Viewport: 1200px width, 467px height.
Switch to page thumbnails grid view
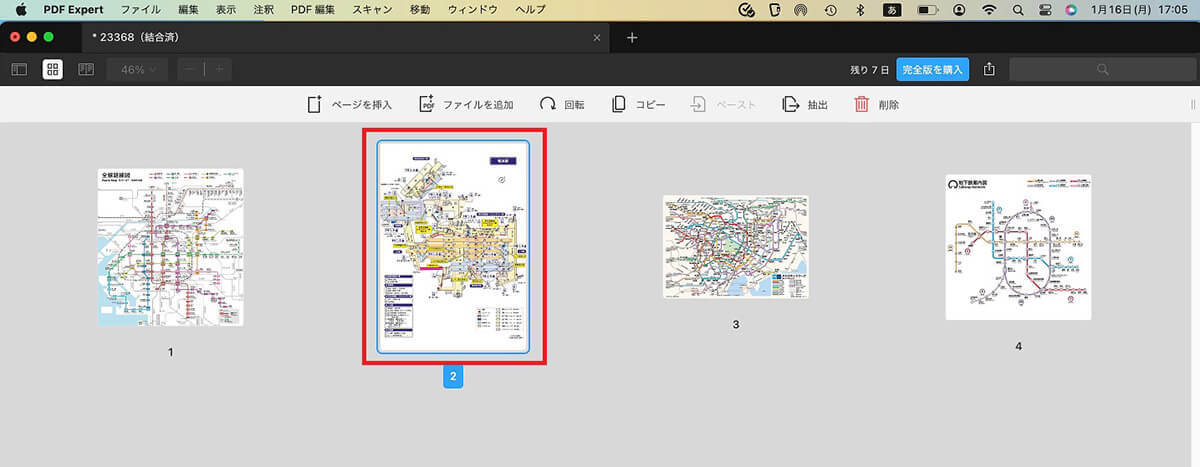click(x=53, y=69)
